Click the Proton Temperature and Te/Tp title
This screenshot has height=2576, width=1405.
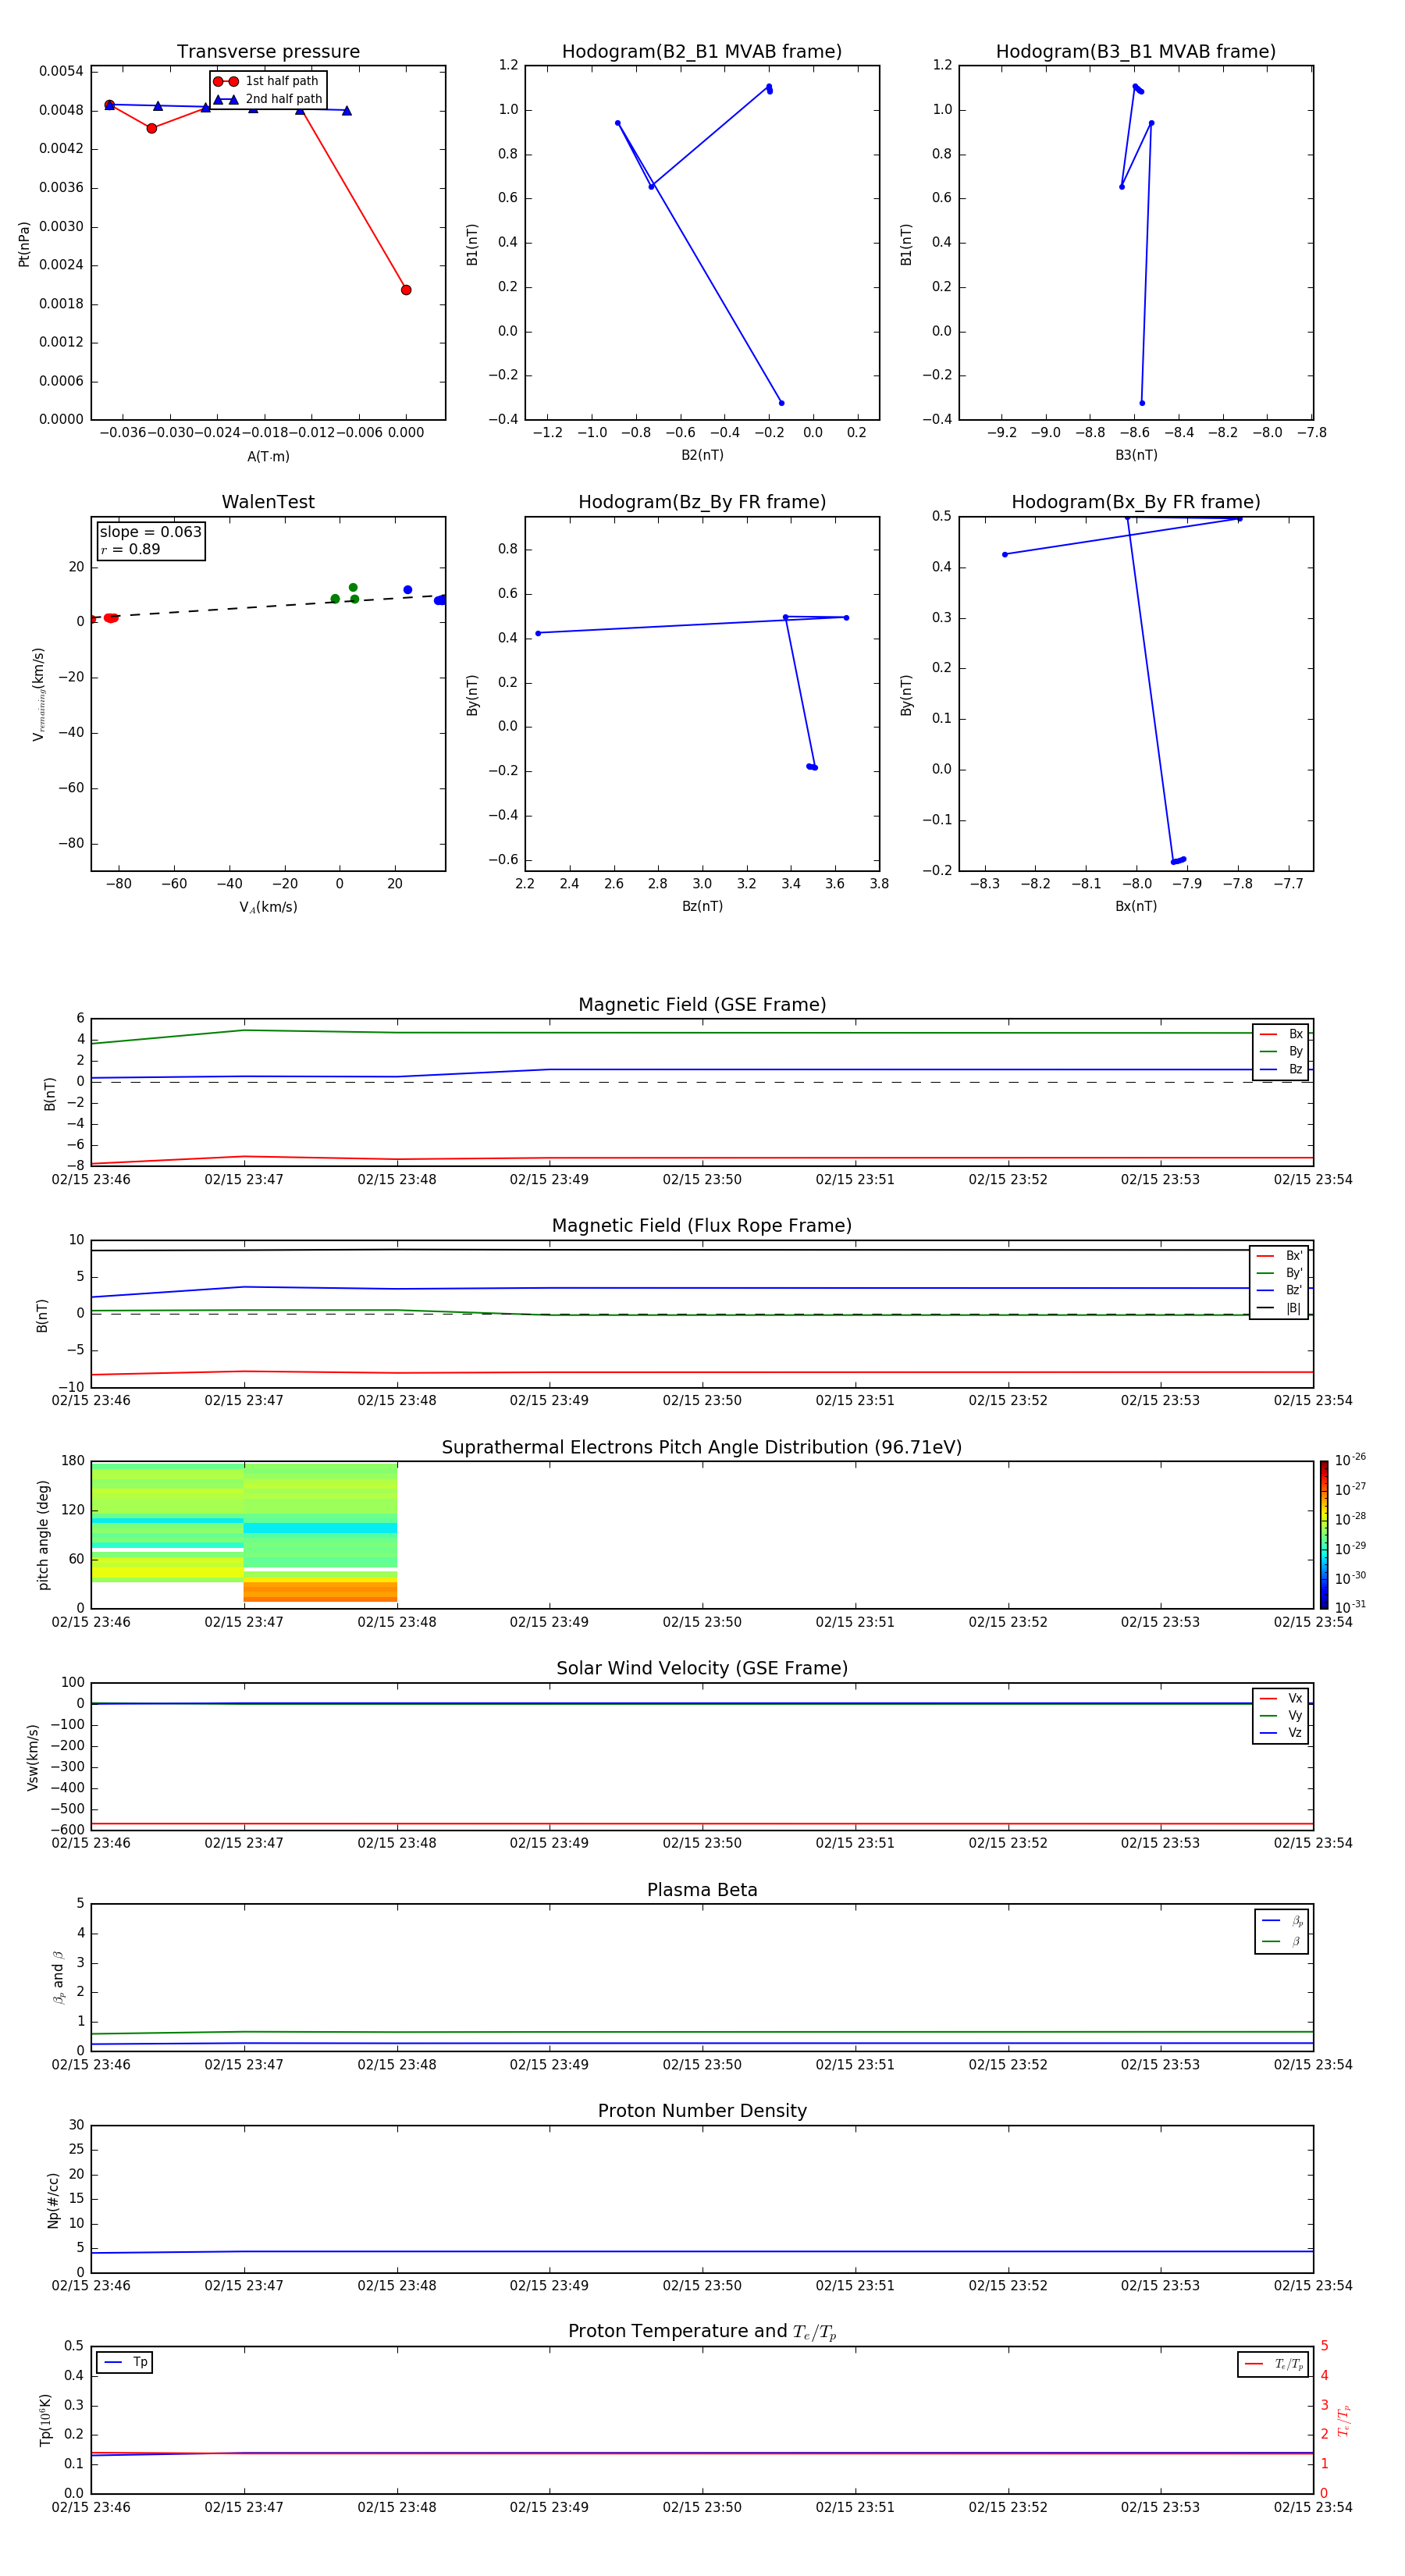click(702, 2332)
